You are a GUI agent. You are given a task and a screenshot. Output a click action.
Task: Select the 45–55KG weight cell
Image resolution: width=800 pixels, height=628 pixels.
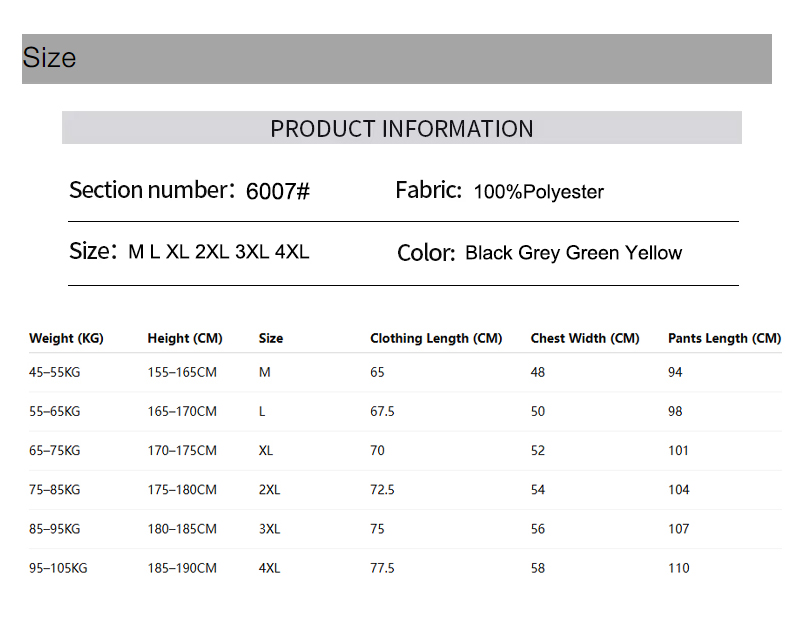(55, 372)
